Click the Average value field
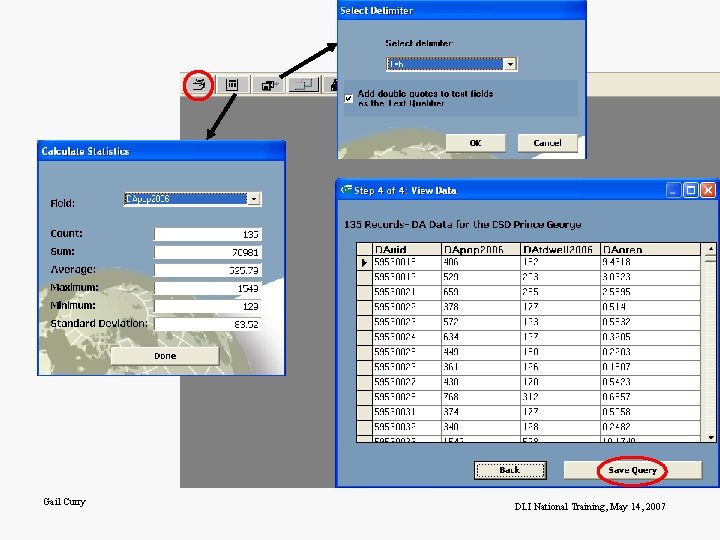This screenshot has height=540, width=720. [x=208, y=270]
